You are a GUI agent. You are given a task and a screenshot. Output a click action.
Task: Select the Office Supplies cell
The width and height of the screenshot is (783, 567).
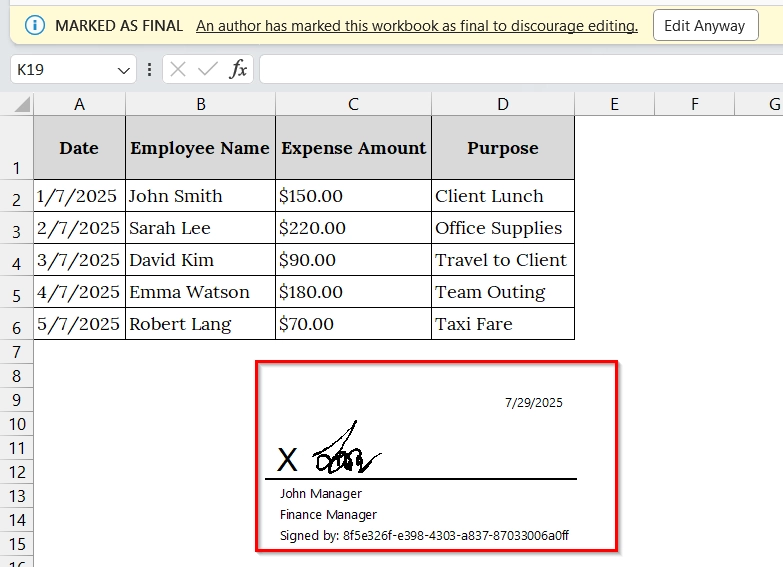point(503,228)
